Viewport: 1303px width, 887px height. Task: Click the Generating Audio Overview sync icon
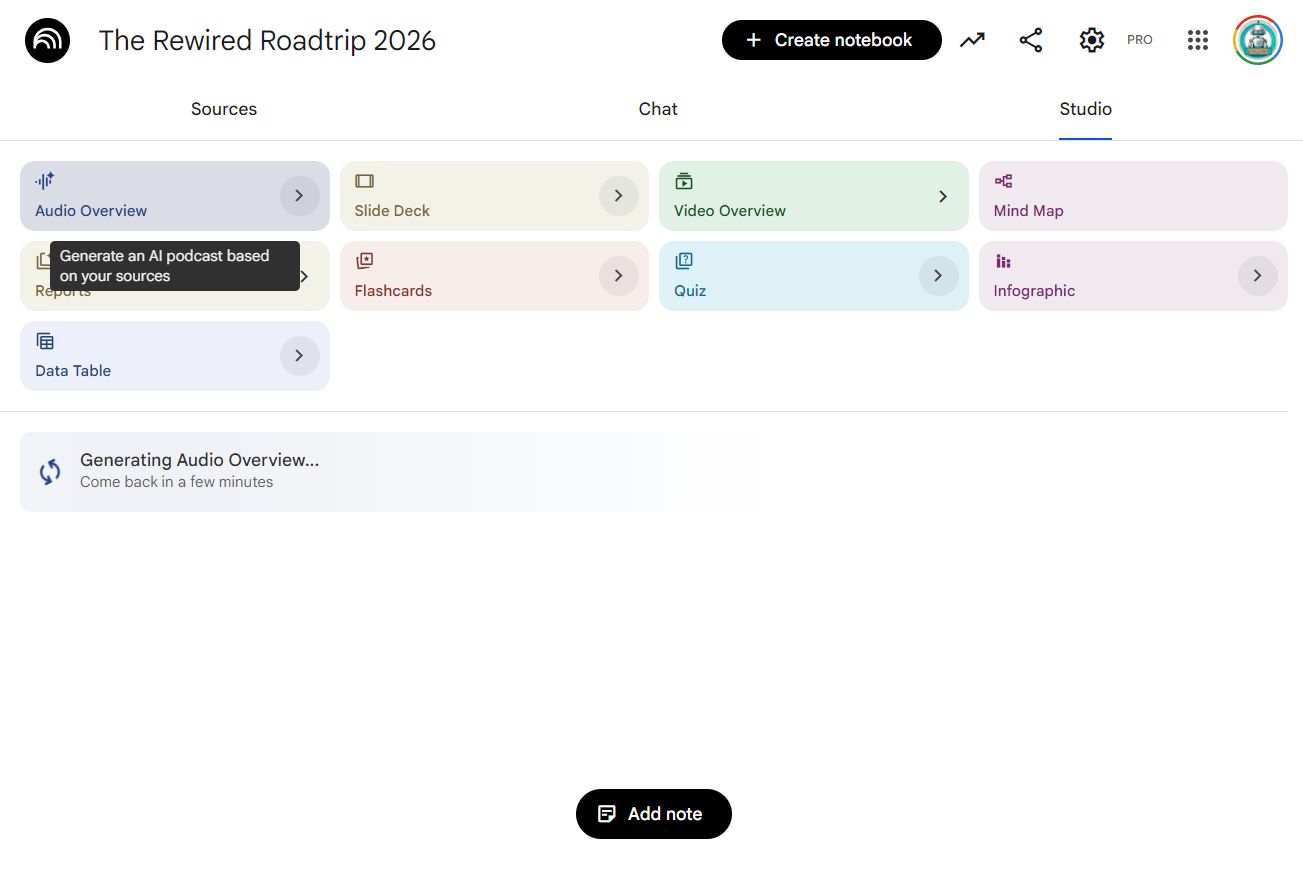[50, 472]
